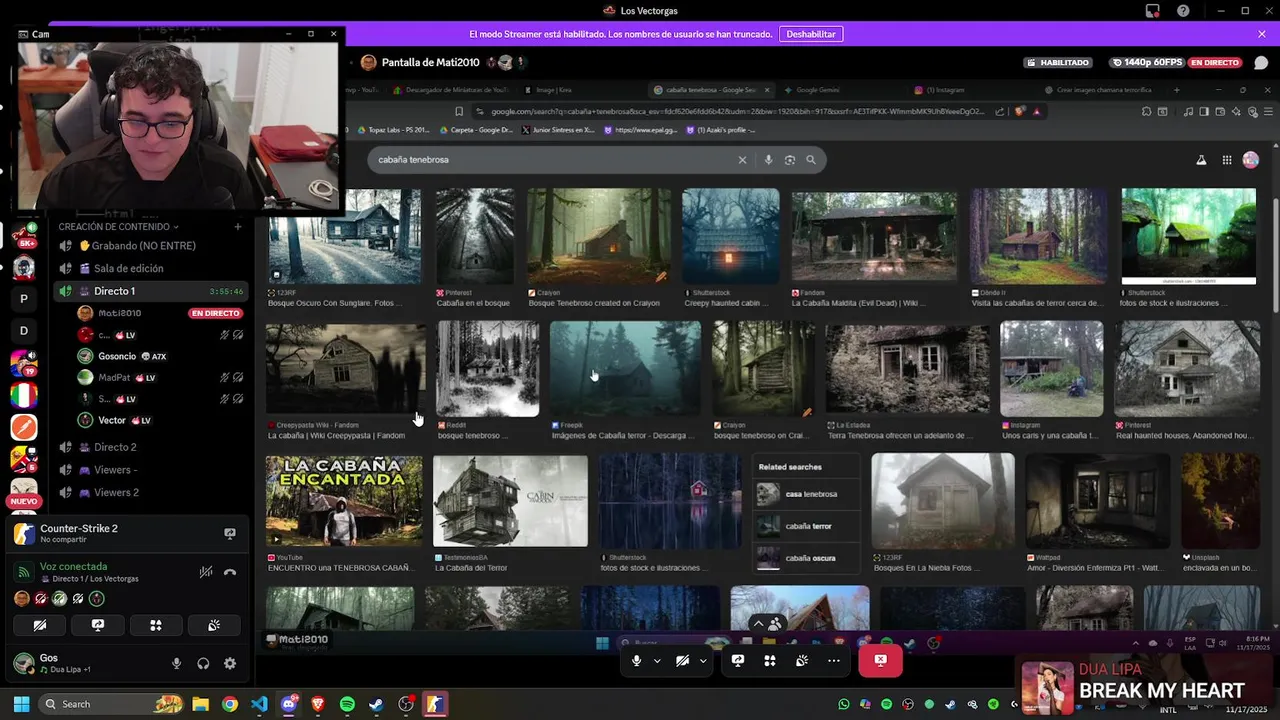
Task: Switch to Counter-Strike 2 in the taskbar
Action: 435,704
